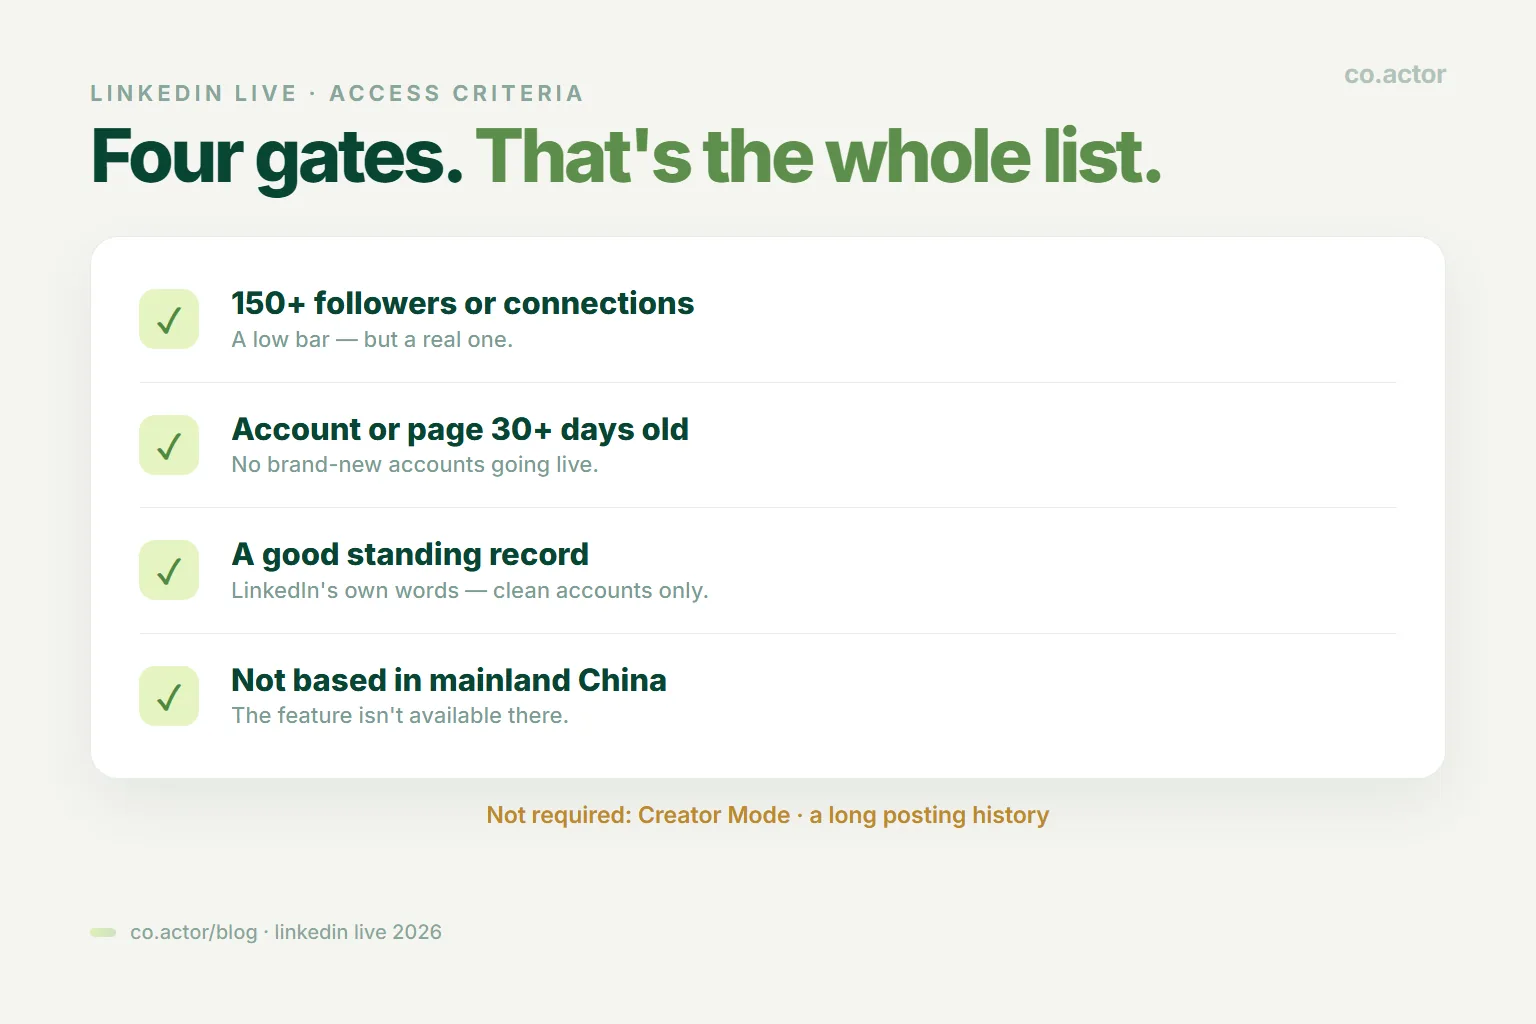Click the checkmark beside A good standing record
This screenshot has height=1024, width=1536.
pyautogui.click(x=169, y=570)
